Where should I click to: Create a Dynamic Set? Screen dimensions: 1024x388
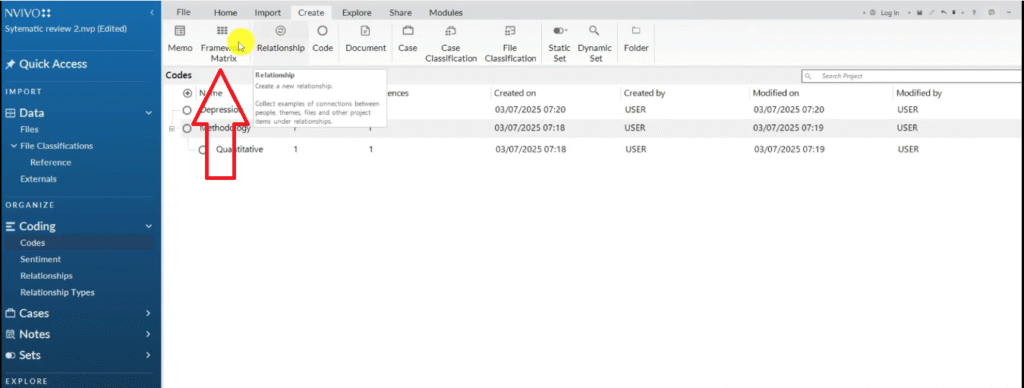tap(594, 43)
